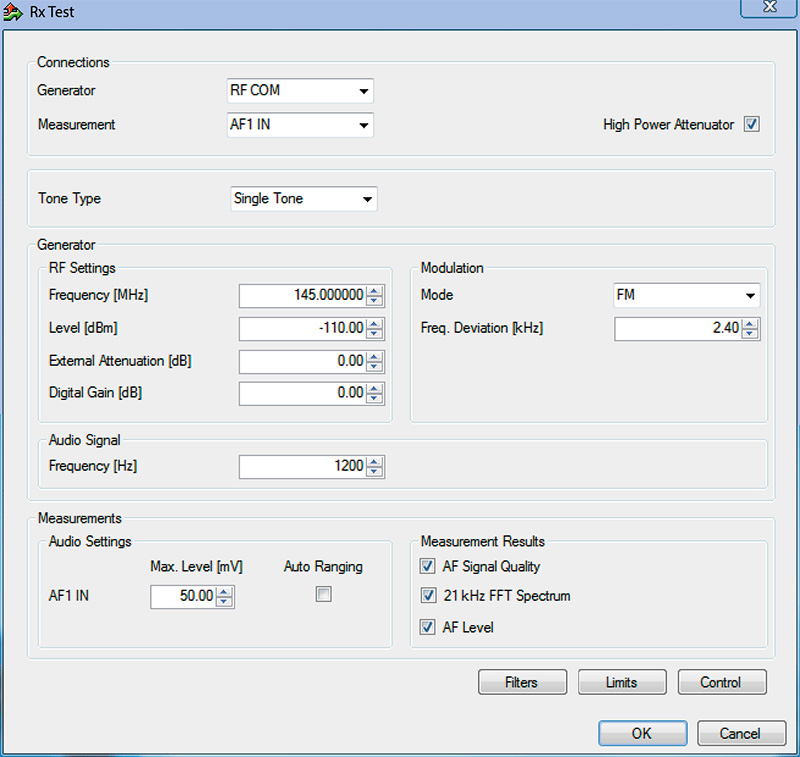Increase RF Frequency using up spinner arrow
Viewport: 800px width, 757px height.
tap(375, 291)
